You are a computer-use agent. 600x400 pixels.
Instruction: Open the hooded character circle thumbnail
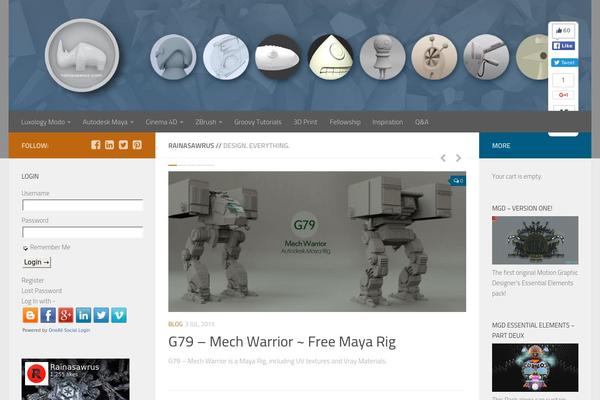click(173, 57)
